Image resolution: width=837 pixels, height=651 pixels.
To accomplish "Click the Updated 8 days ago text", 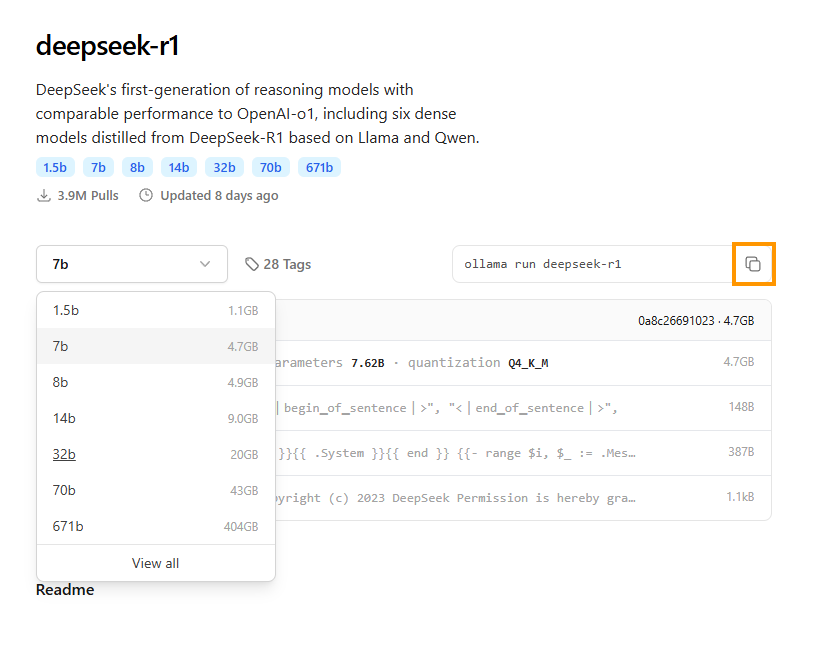I will click(x=219, y=196).
